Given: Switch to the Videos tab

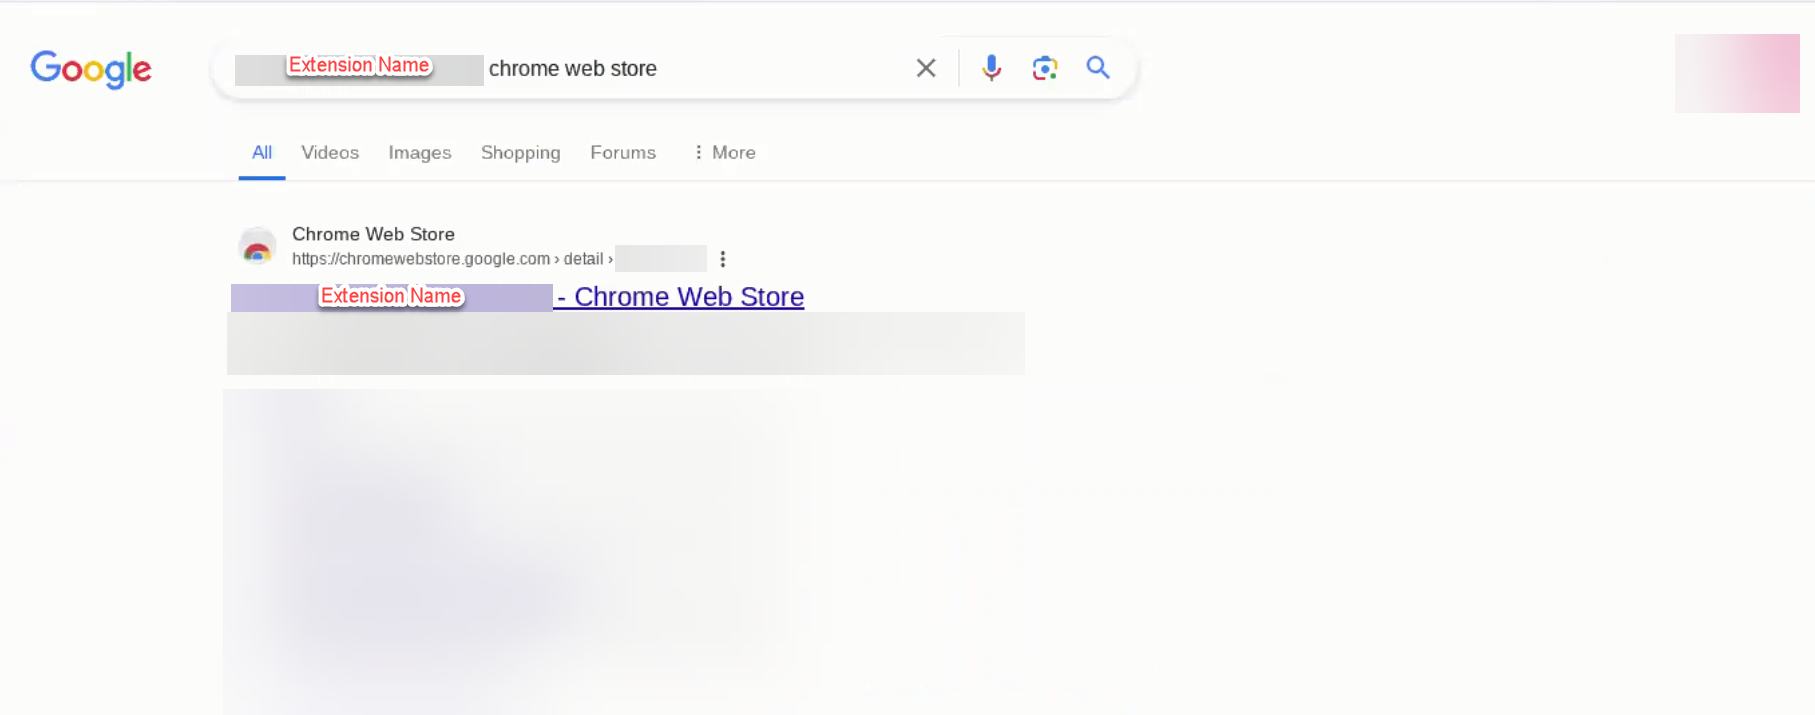Looking at the screenshot, I should tap(330, 153).
